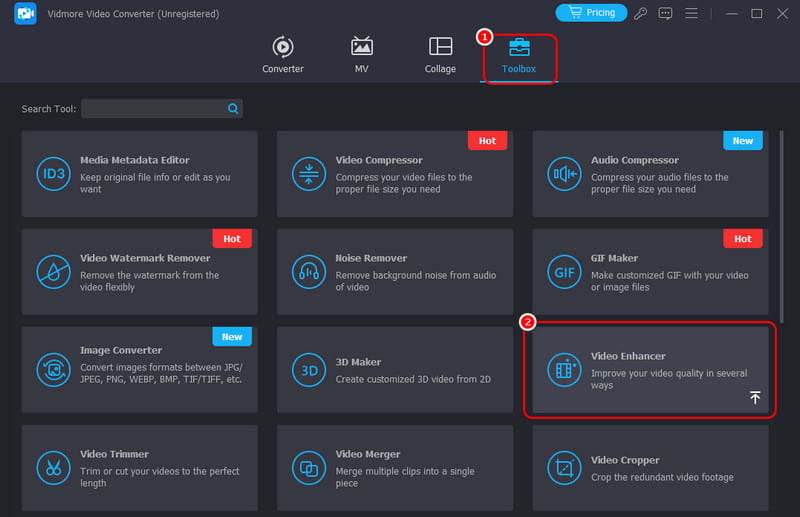Viewport: 800px width, 517px height.
Task: Open the Media Metadata Editor ID3 icon
Action: [x=52, y=174]
